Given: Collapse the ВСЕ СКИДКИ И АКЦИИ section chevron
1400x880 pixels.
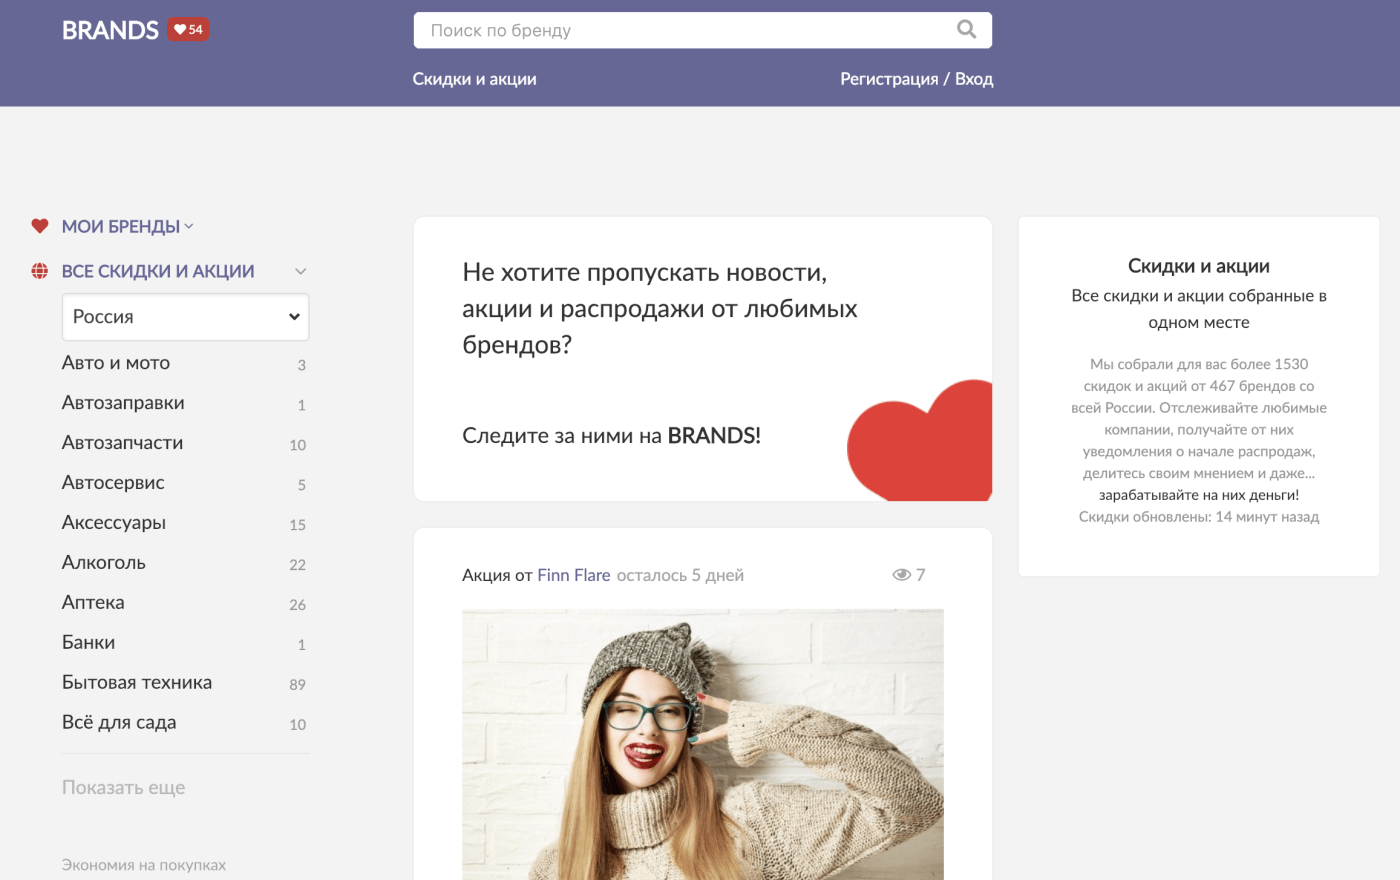Looking at the screenshot, I should click(x=299, y=270).
